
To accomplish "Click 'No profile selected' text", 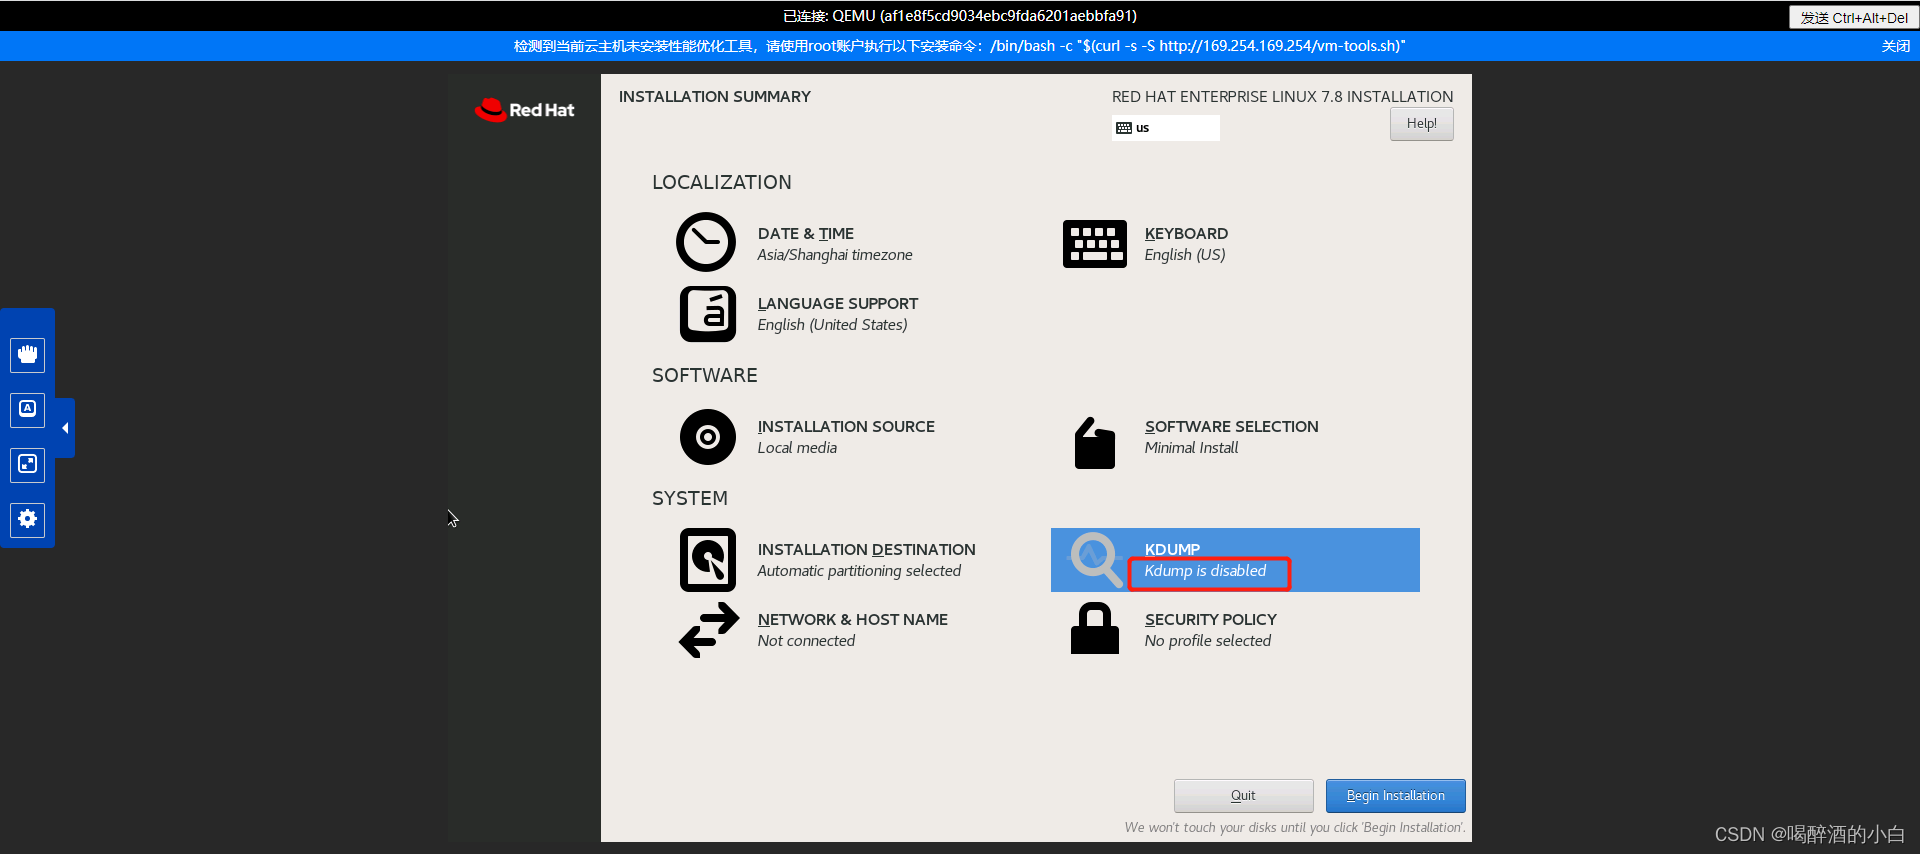I will (1207, 641).
